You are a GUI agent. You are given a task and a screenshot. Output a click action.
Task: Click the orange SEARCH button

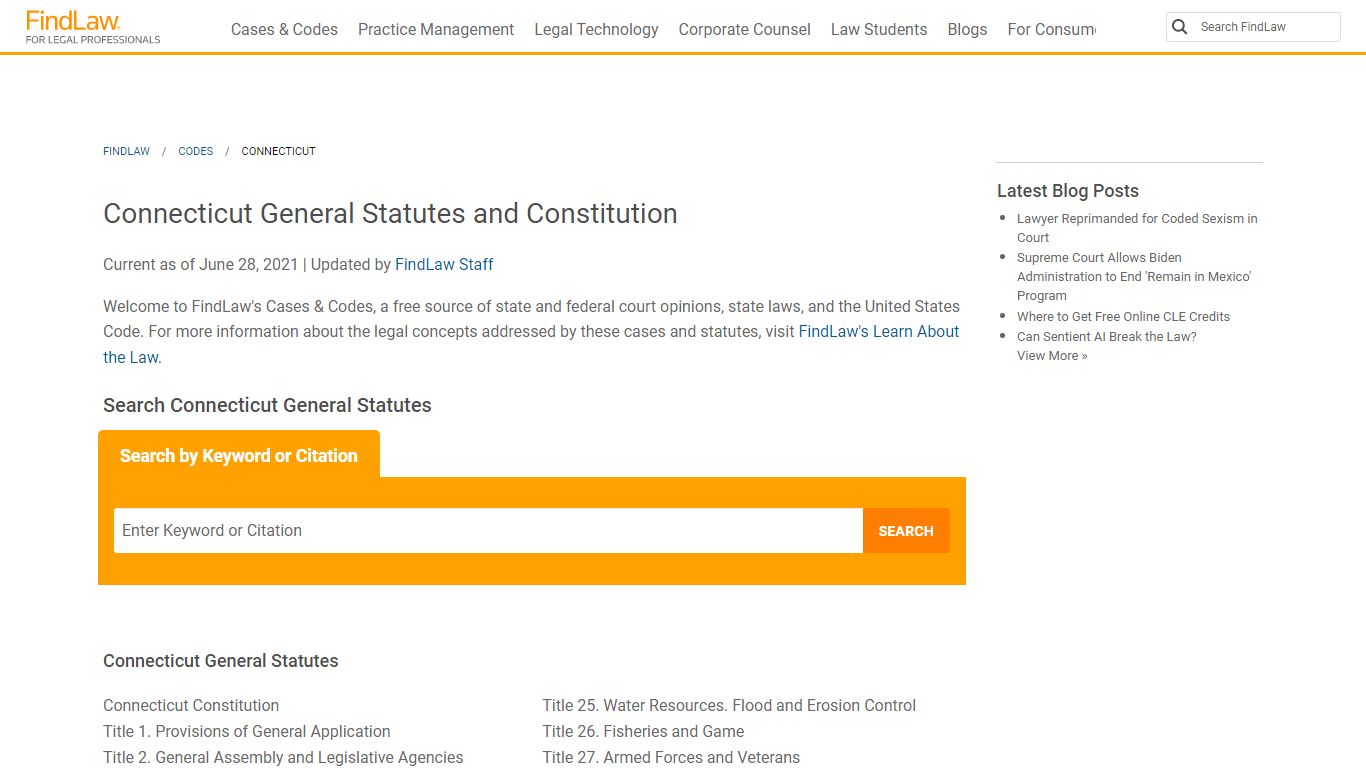click(906, 531)
